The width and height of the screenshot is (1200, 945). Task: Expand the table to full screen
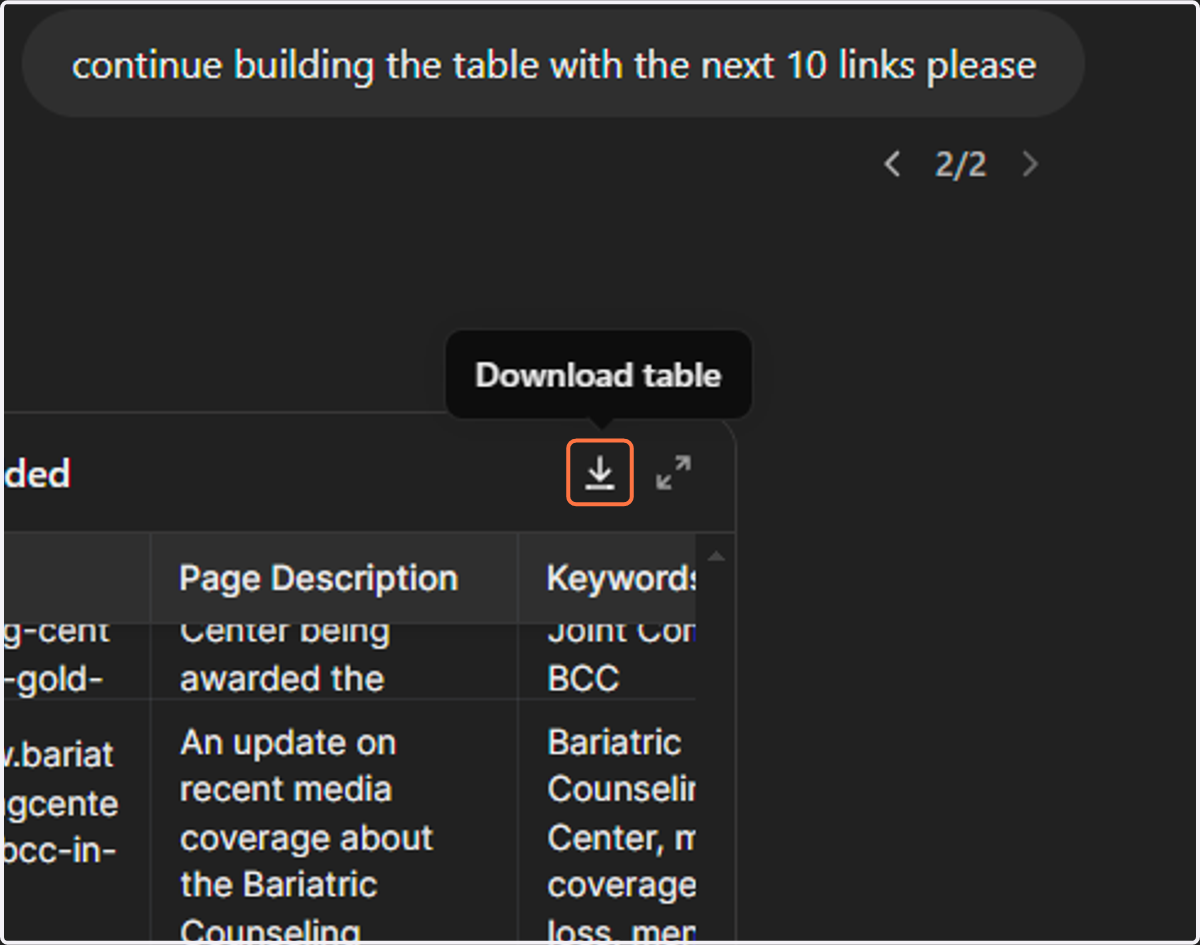[x=673, y=473]
